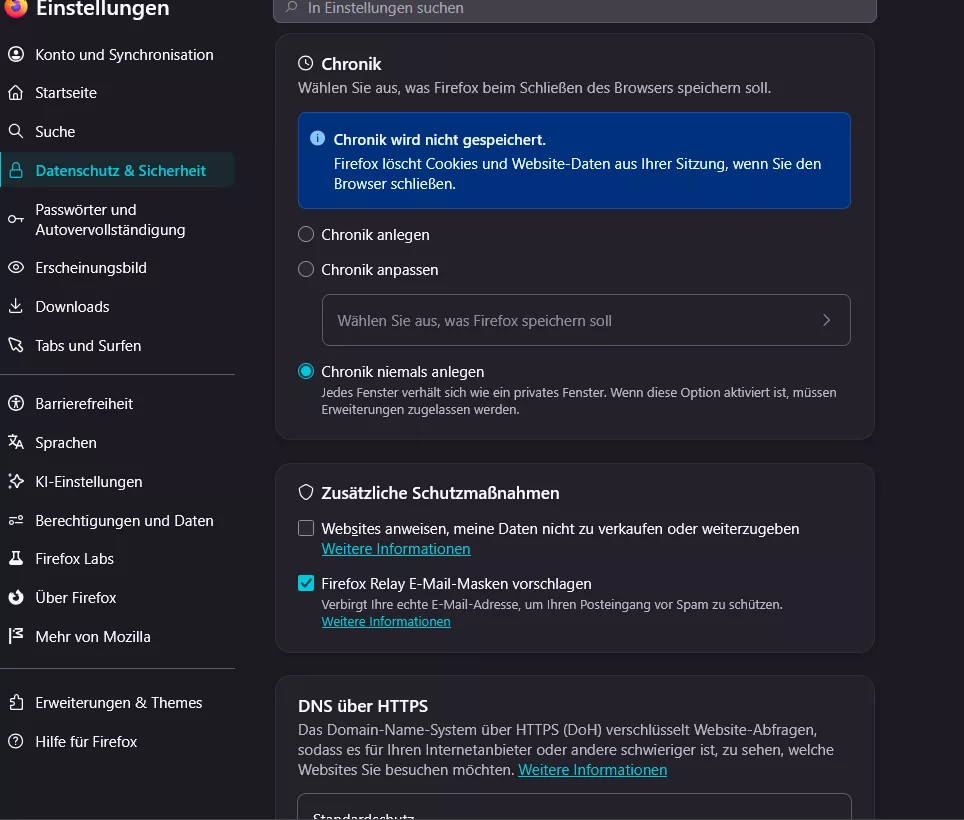The image size is (964, 820).
Task: Open the Suche settings section
Action: tap(117, 132)
